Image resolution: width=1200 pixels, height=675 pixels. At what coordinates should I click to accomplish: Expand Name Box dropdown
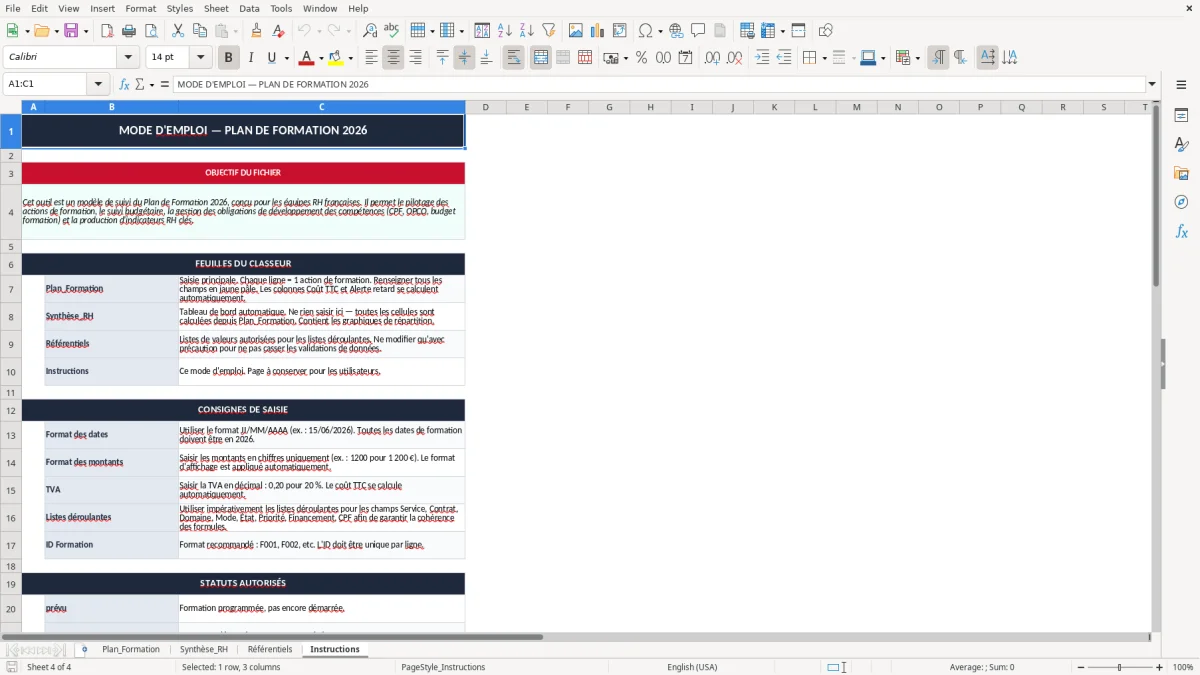[98, 84]
